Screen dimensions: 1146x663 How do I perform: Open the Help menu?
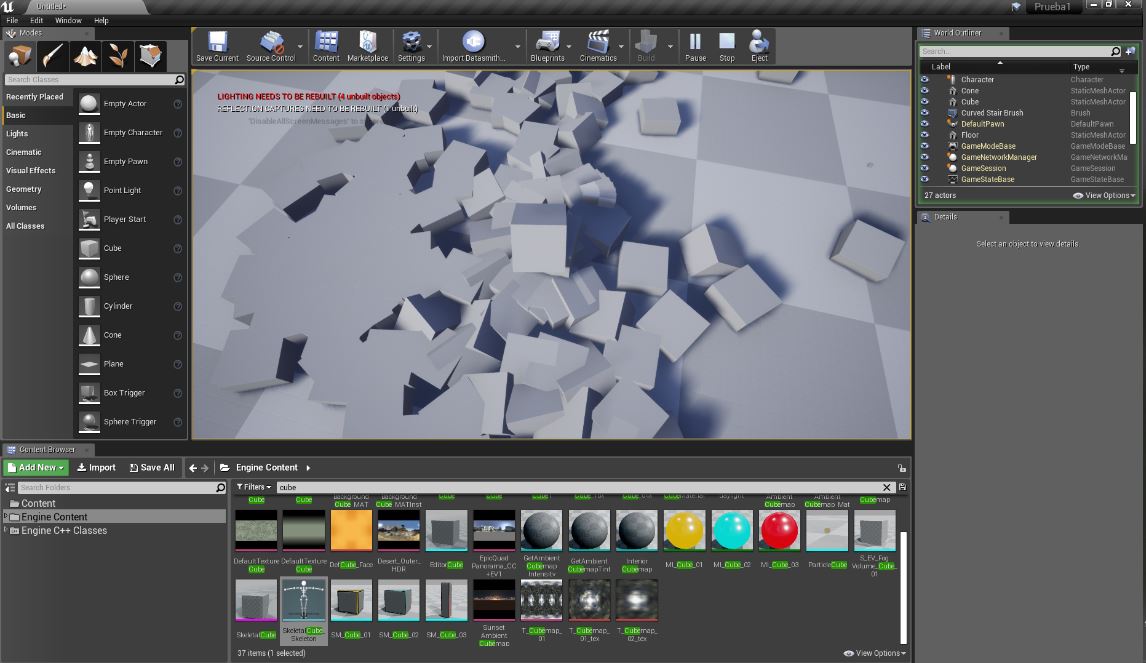coord(102,20)
